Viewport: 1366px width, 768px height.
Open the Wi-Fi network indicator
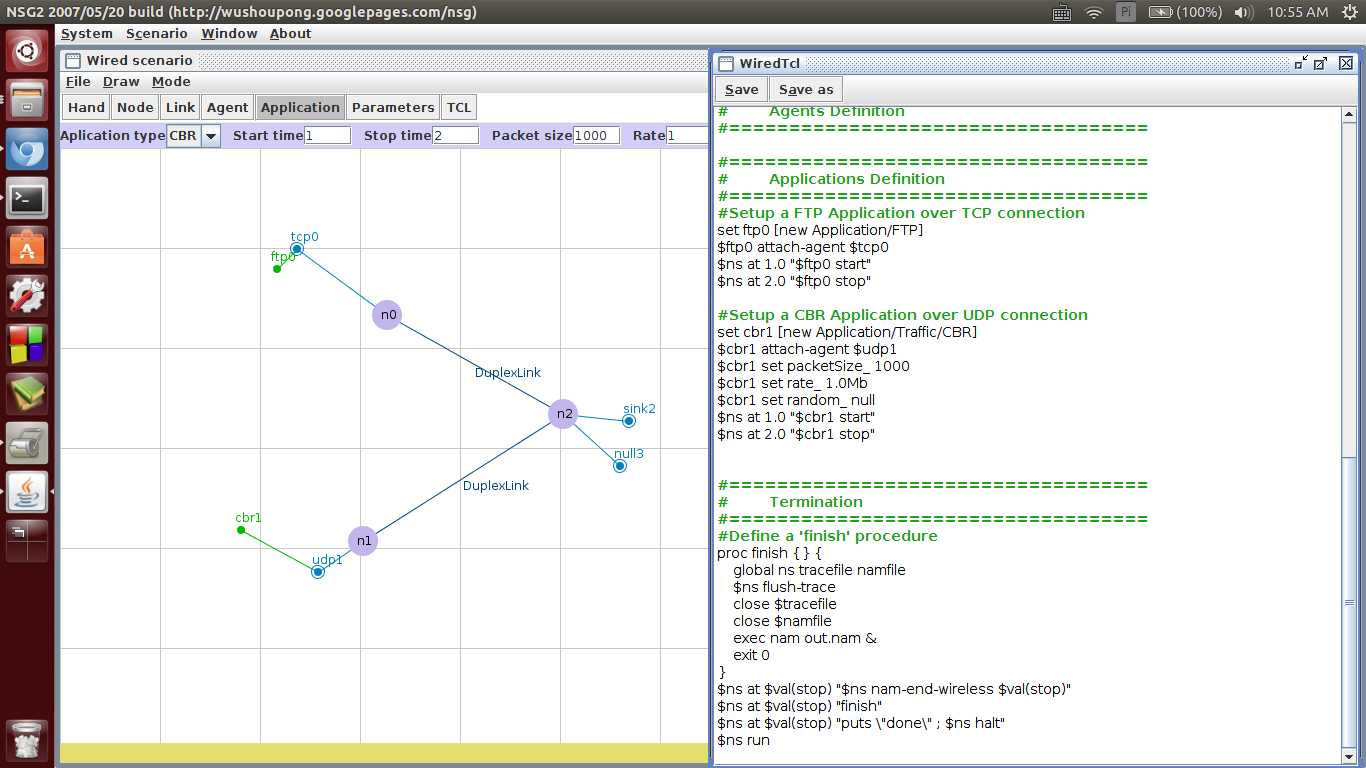click(x=1094, y=12)
